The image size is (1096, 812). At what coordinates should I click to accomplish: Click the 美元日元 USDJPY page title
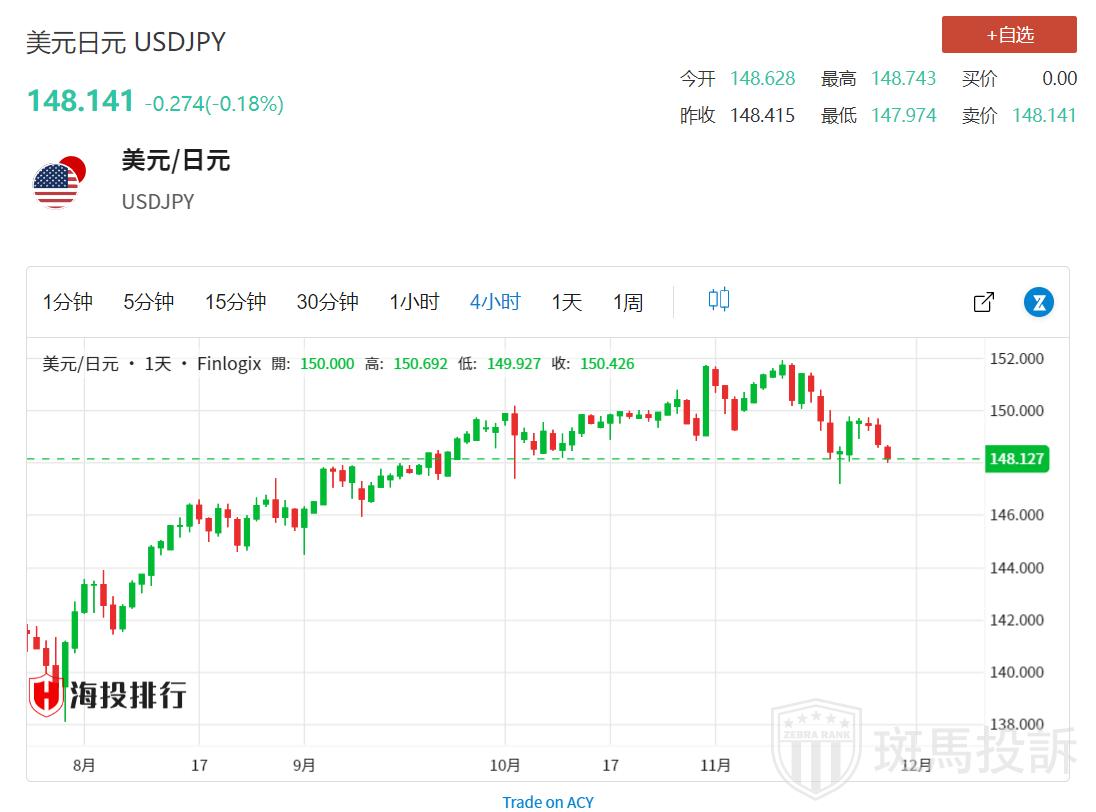[x=126, y=42]
